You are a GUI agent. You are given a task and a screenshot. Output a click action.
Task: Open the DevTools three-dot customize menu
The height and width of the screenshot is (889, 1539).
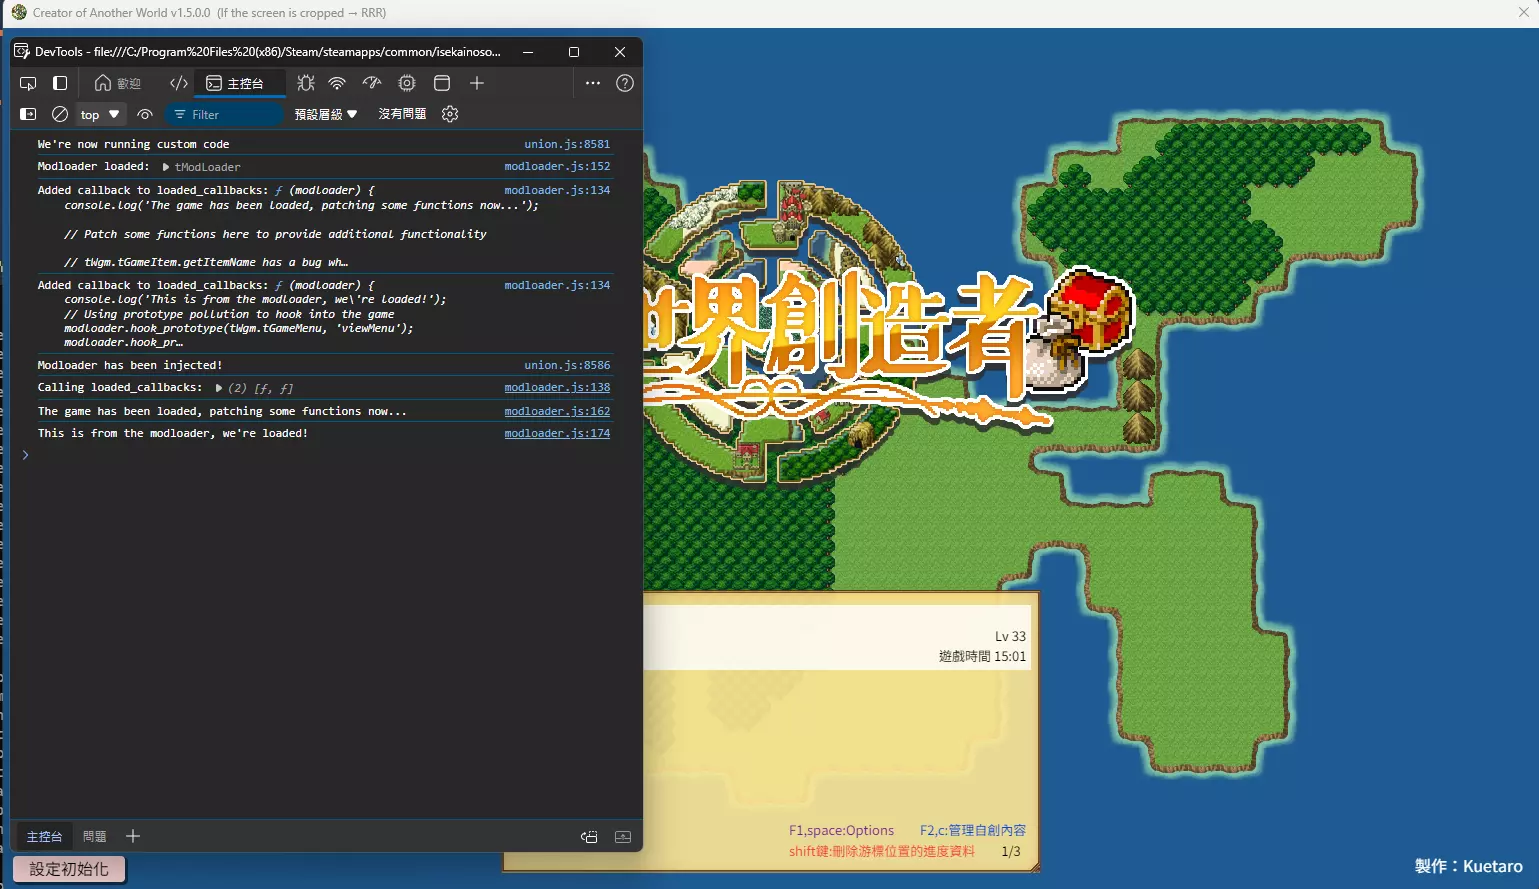pos(593,83)
